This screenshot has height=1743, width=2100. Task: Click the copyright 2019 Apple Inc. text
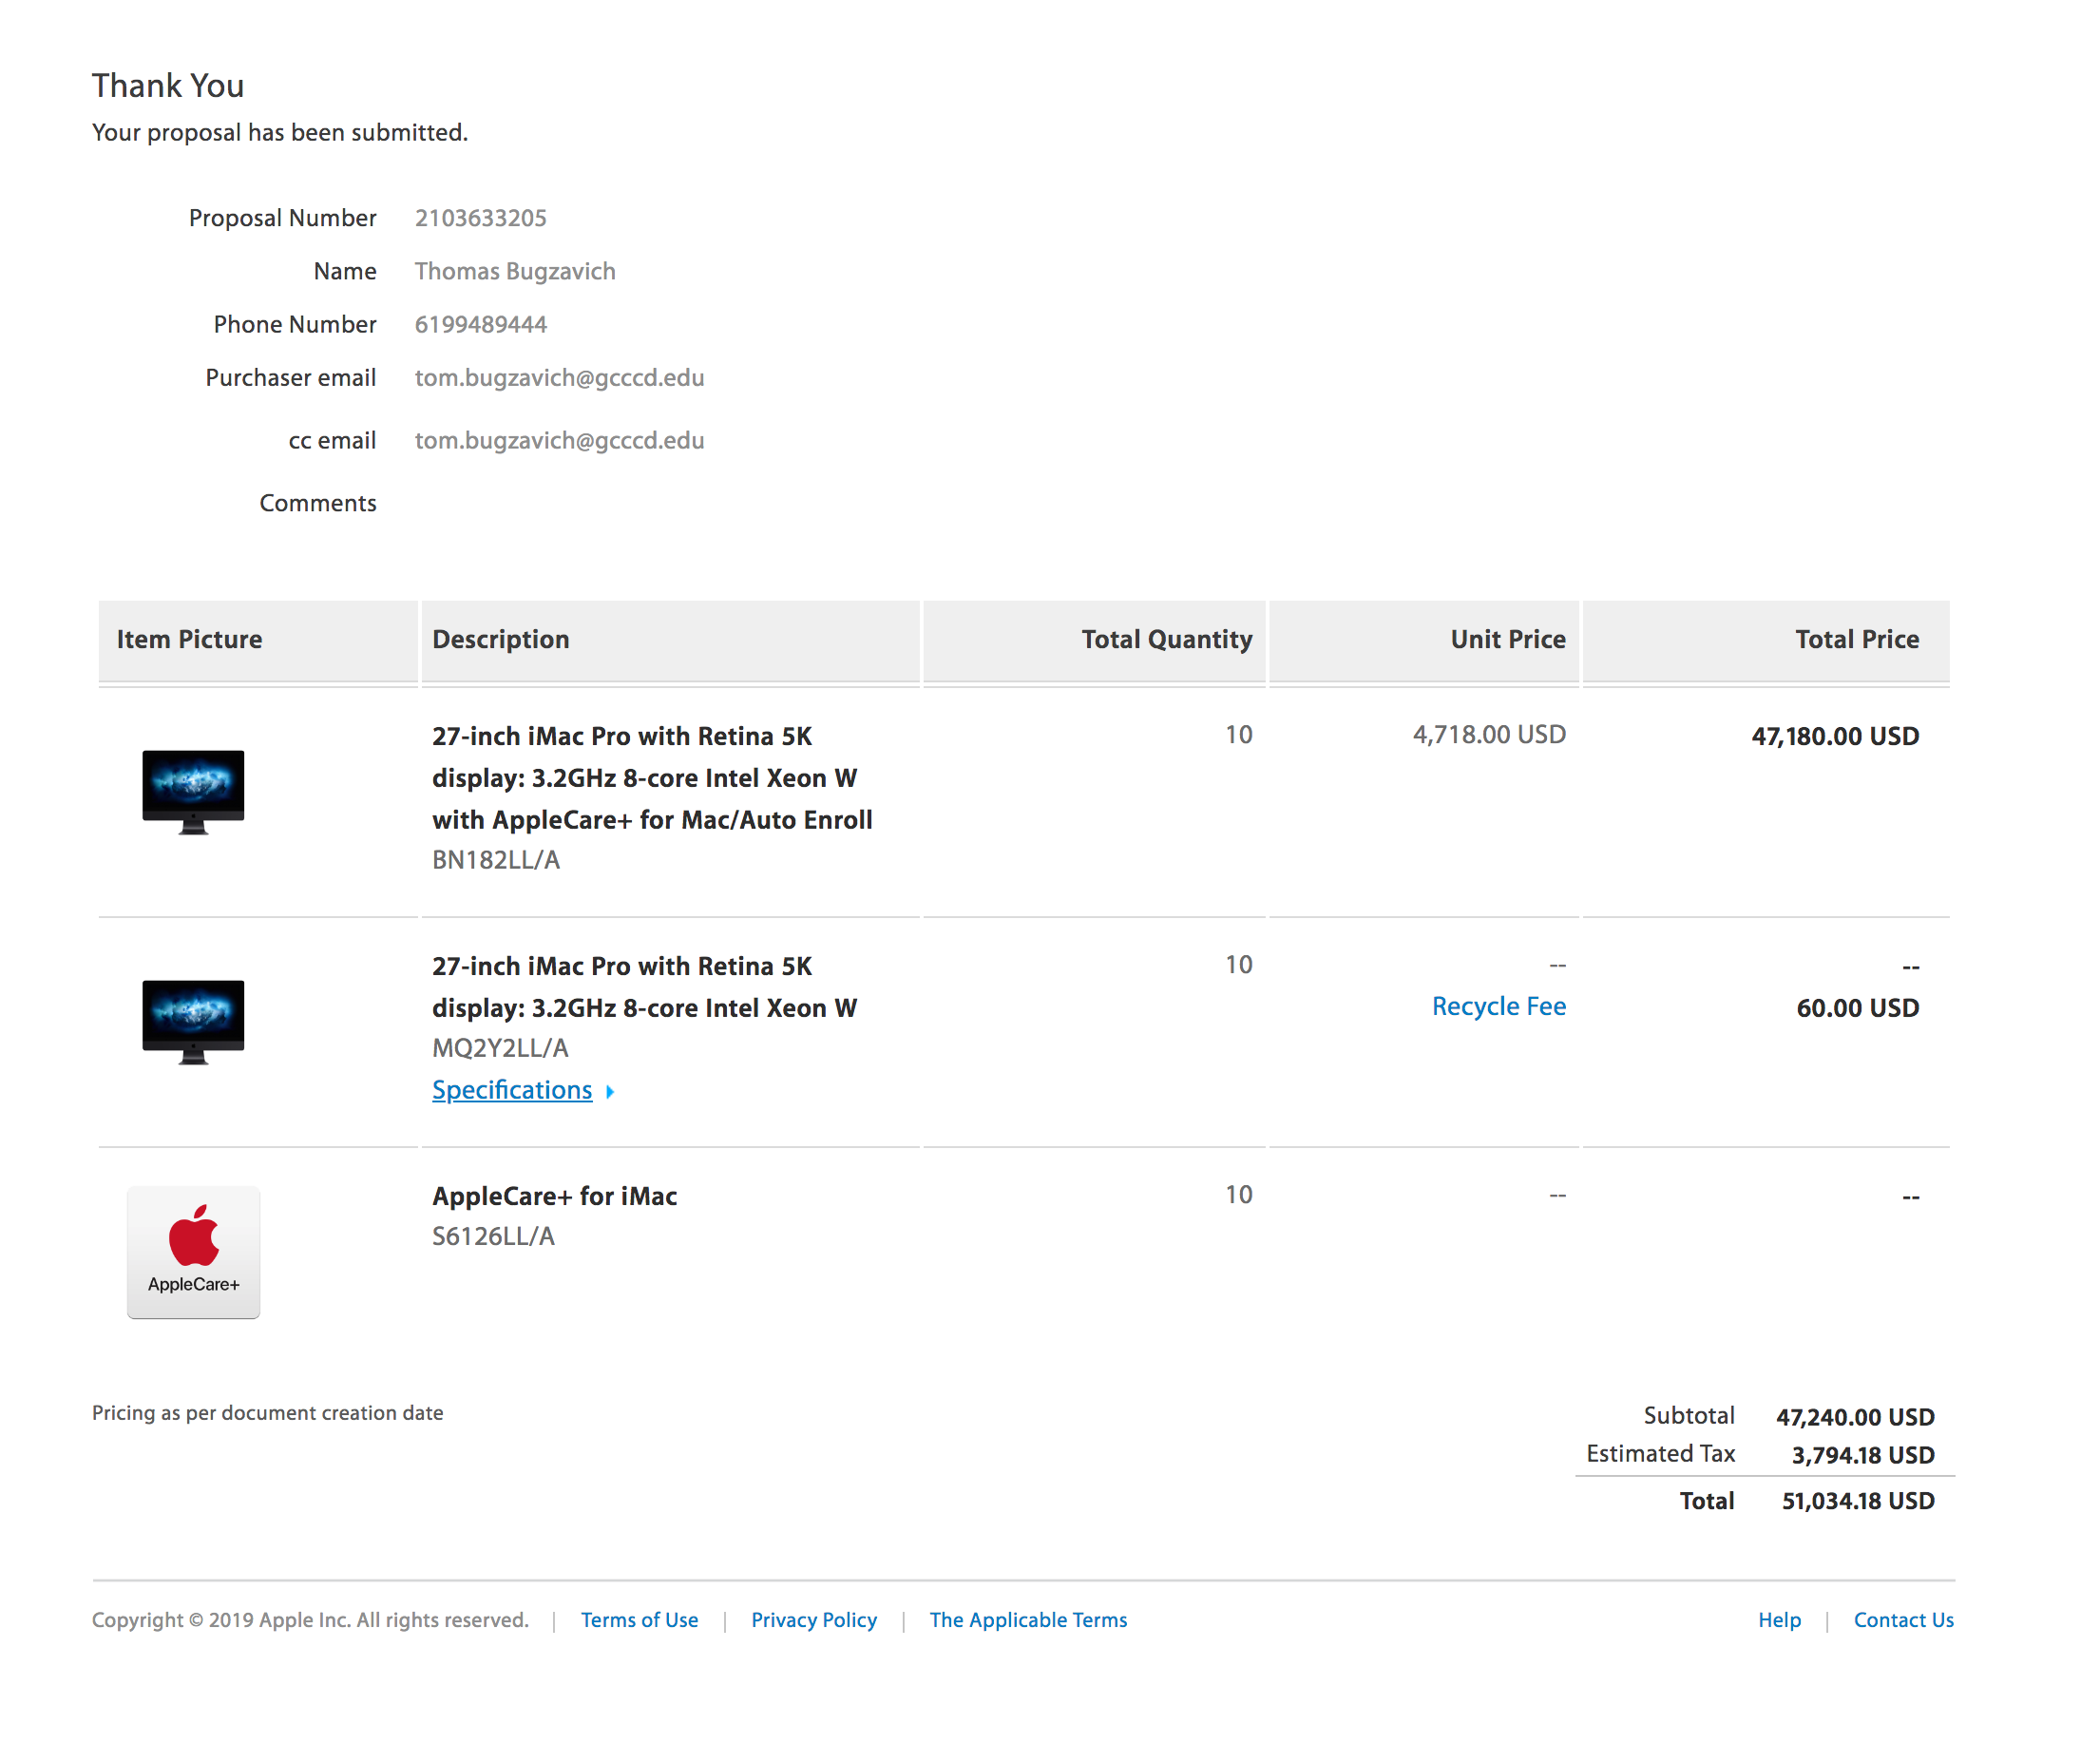coord(310,1620)
